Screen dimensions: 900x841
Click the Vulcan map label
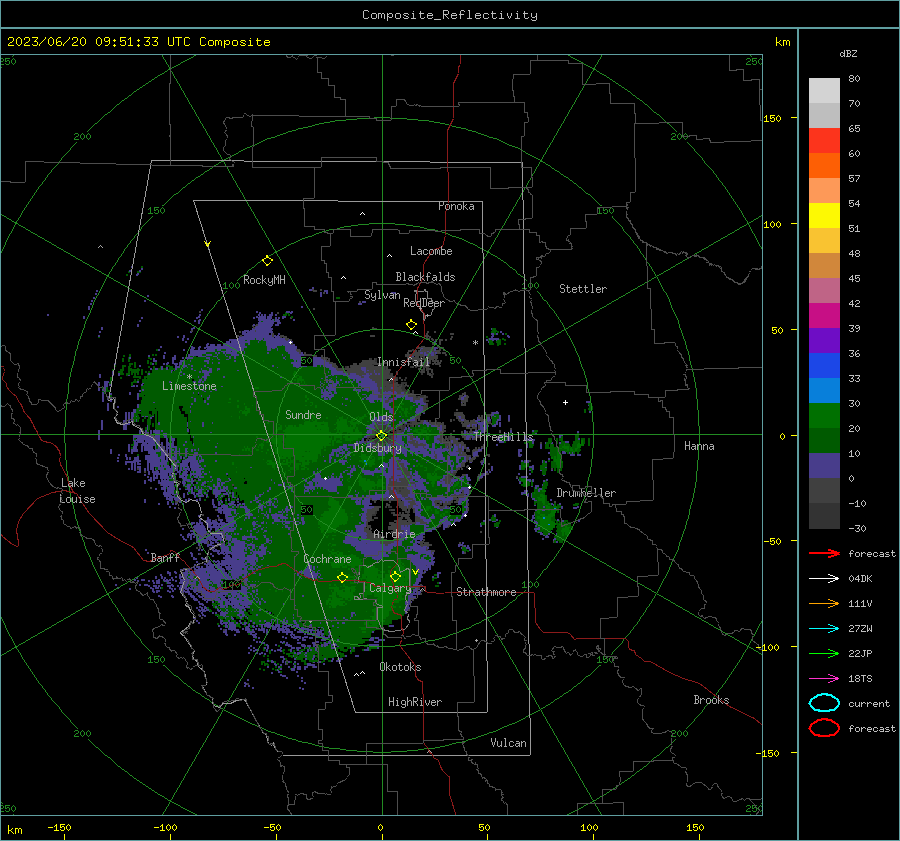[508, 742]
